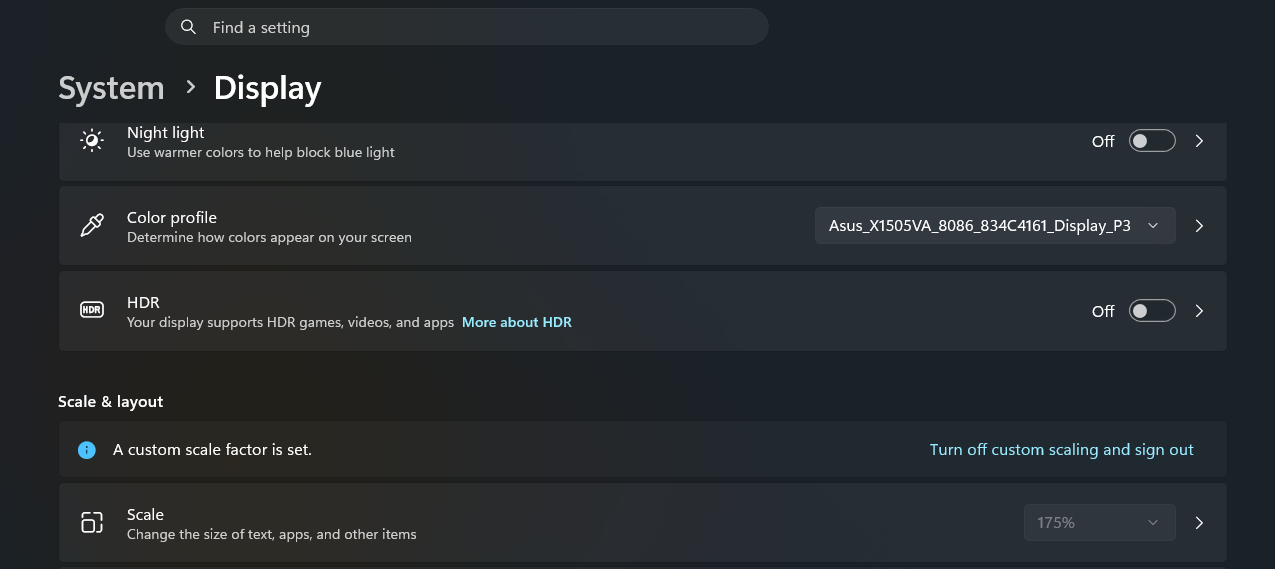Screen dimensions: 1275x569
Task: Click the Scale & layout heading
Action: (111, 401)
